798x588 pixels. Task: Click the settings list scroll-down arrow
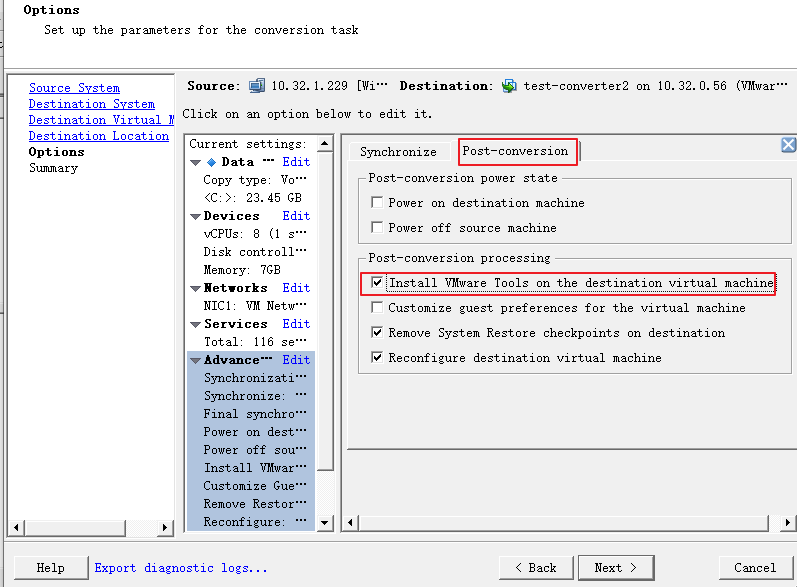point(324,523)
